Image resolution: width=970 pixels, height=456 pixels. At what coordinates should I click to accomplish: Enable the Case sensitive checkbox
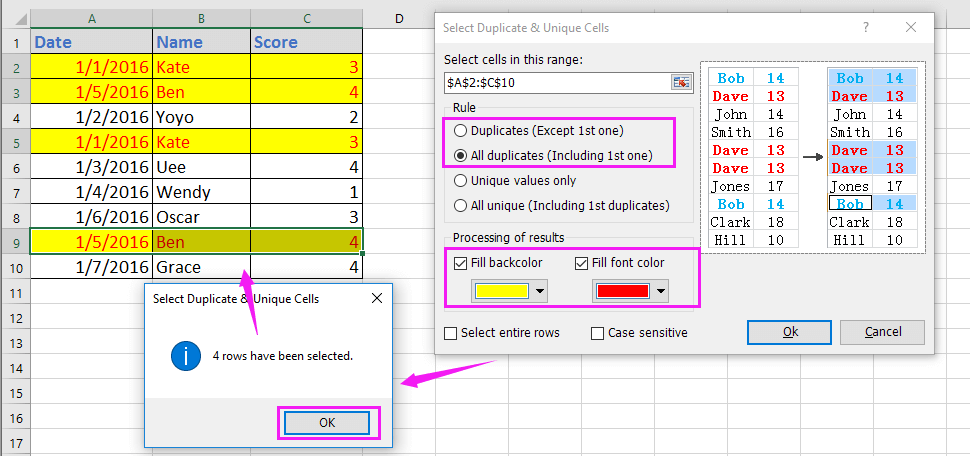pos(597,333)
